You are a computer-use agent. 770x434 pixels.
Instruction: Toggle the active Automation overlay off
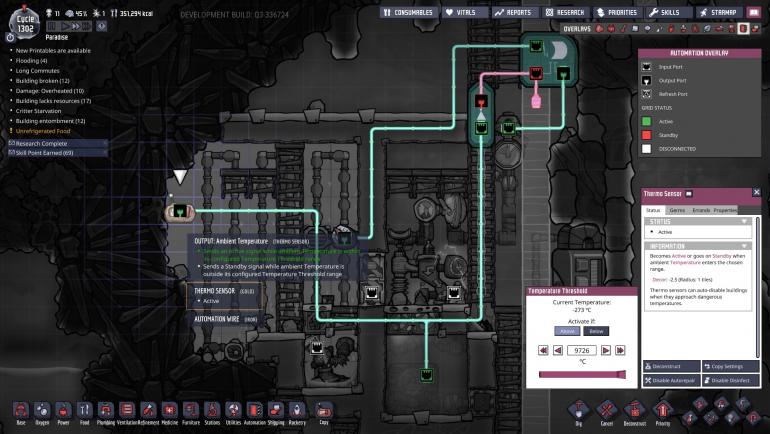tap(743, 29)
